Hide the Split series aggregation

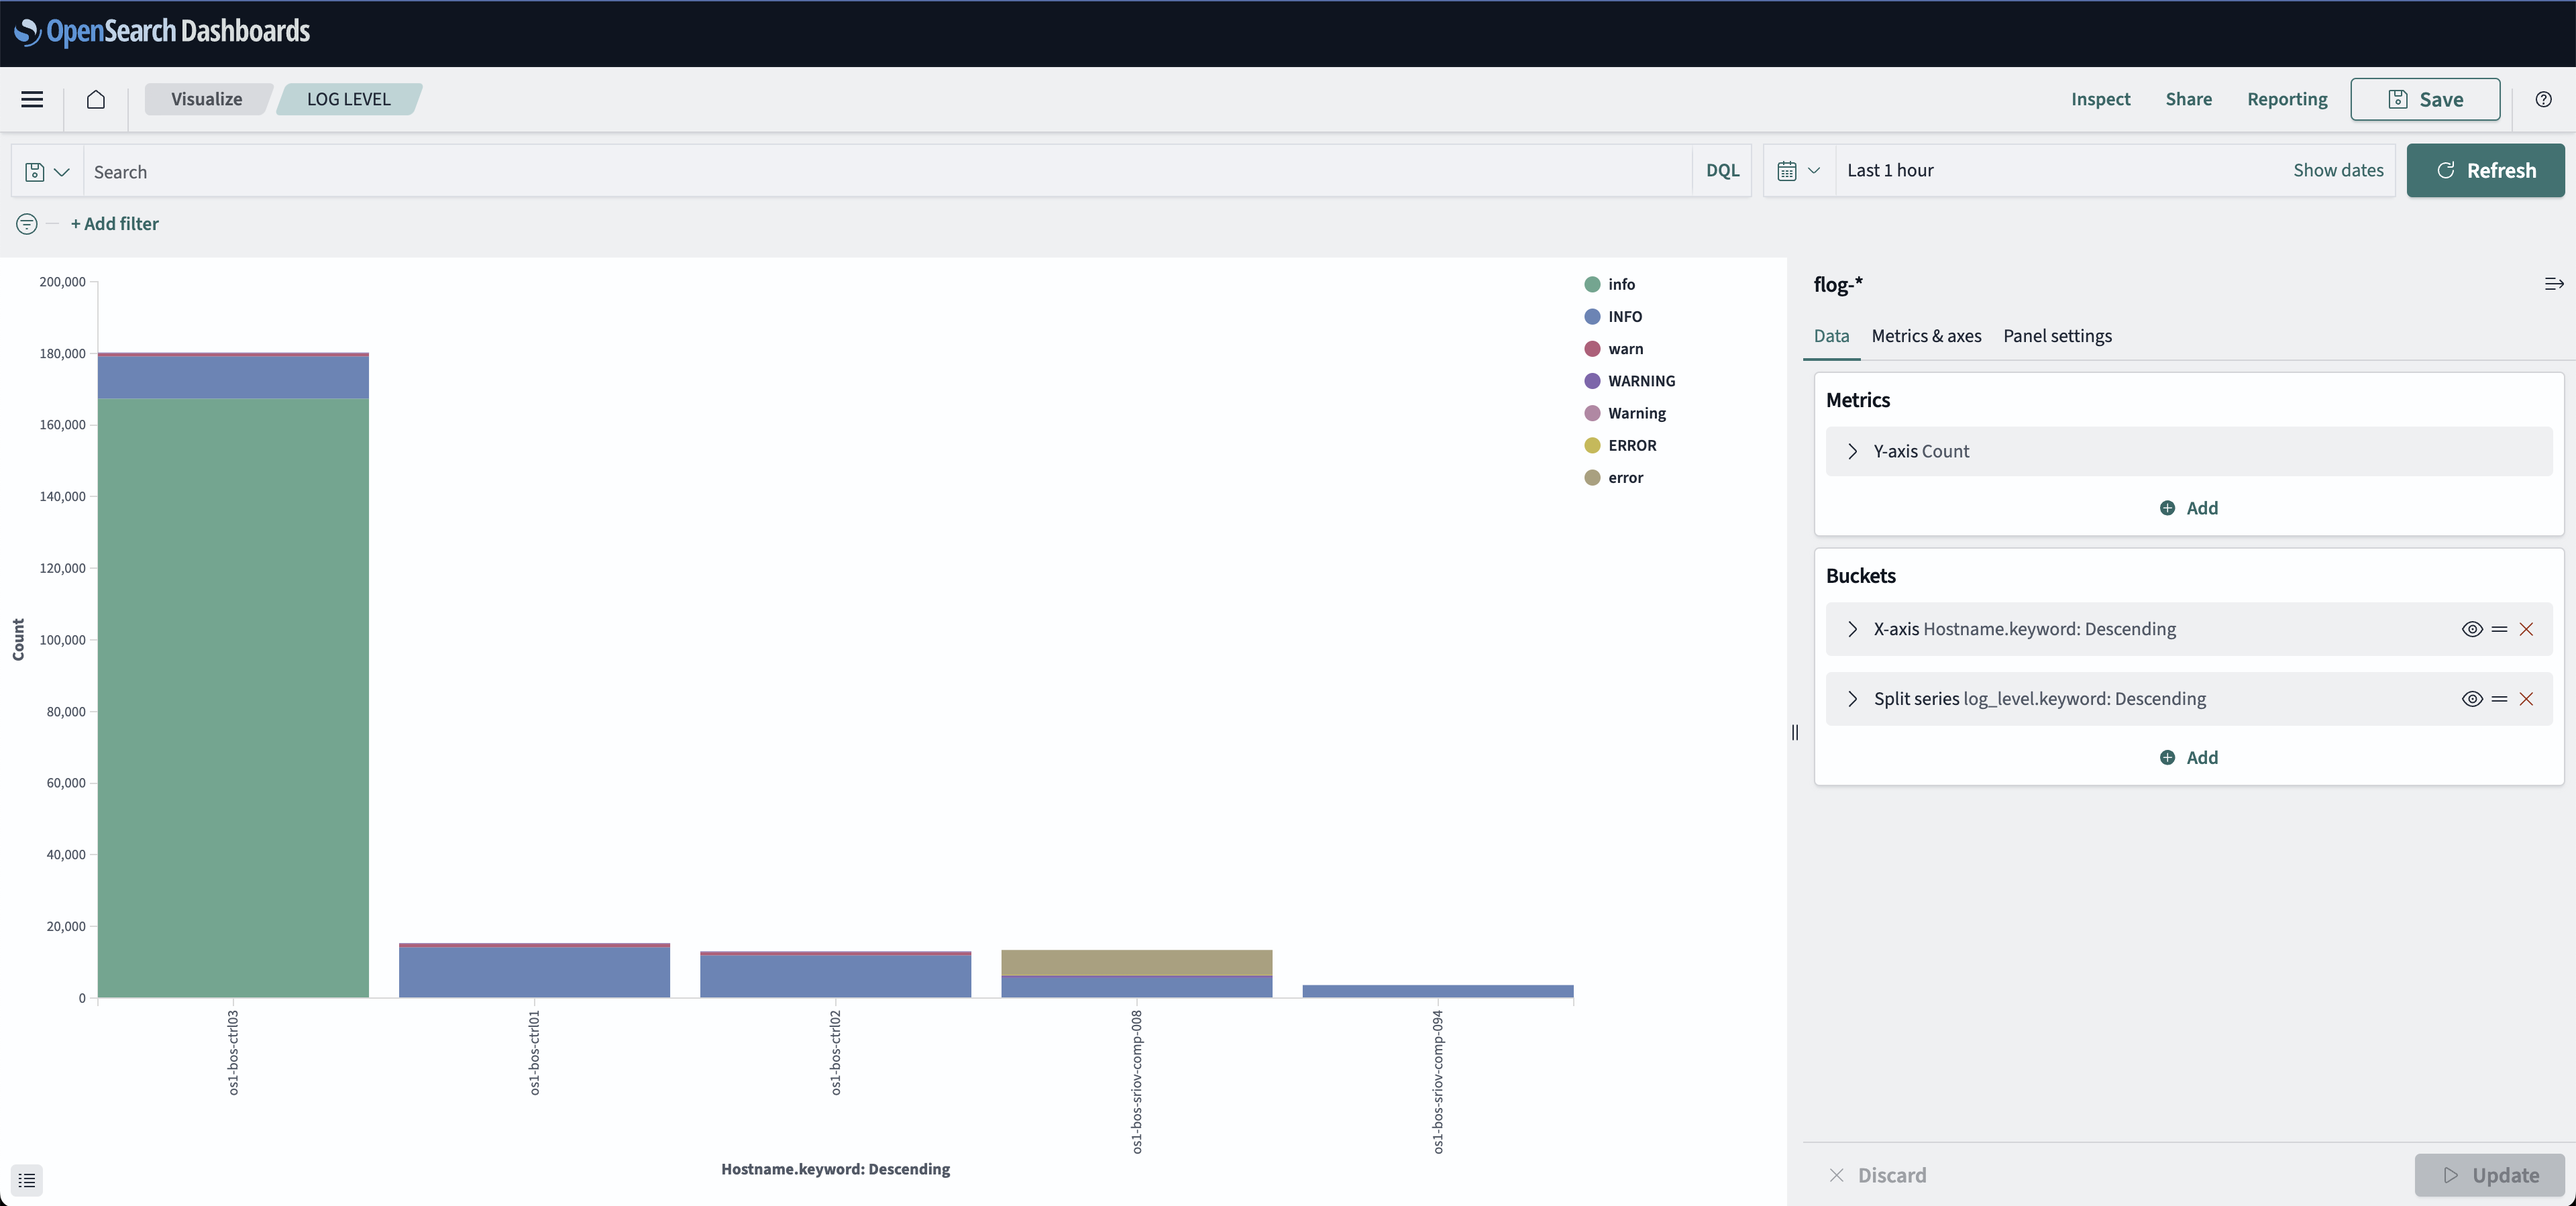(2472, 699)
